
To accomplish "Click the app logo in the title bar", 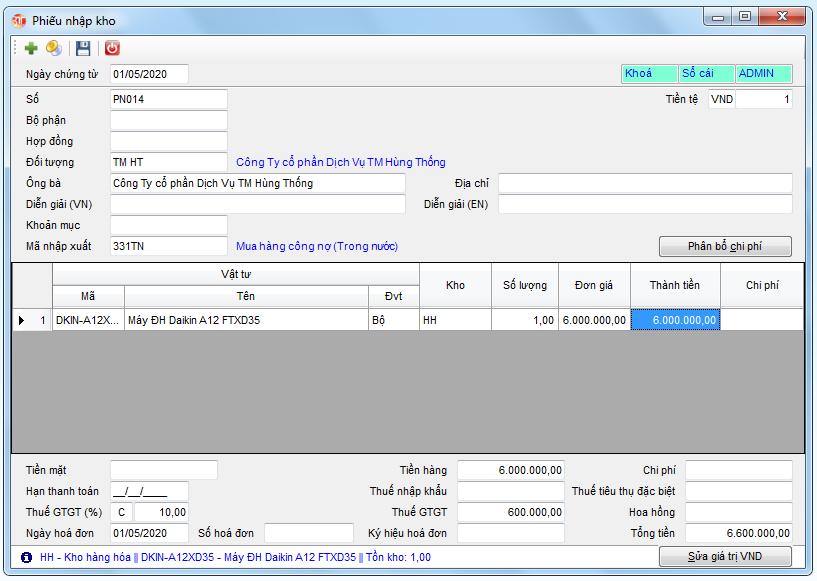I will [18, 18].
